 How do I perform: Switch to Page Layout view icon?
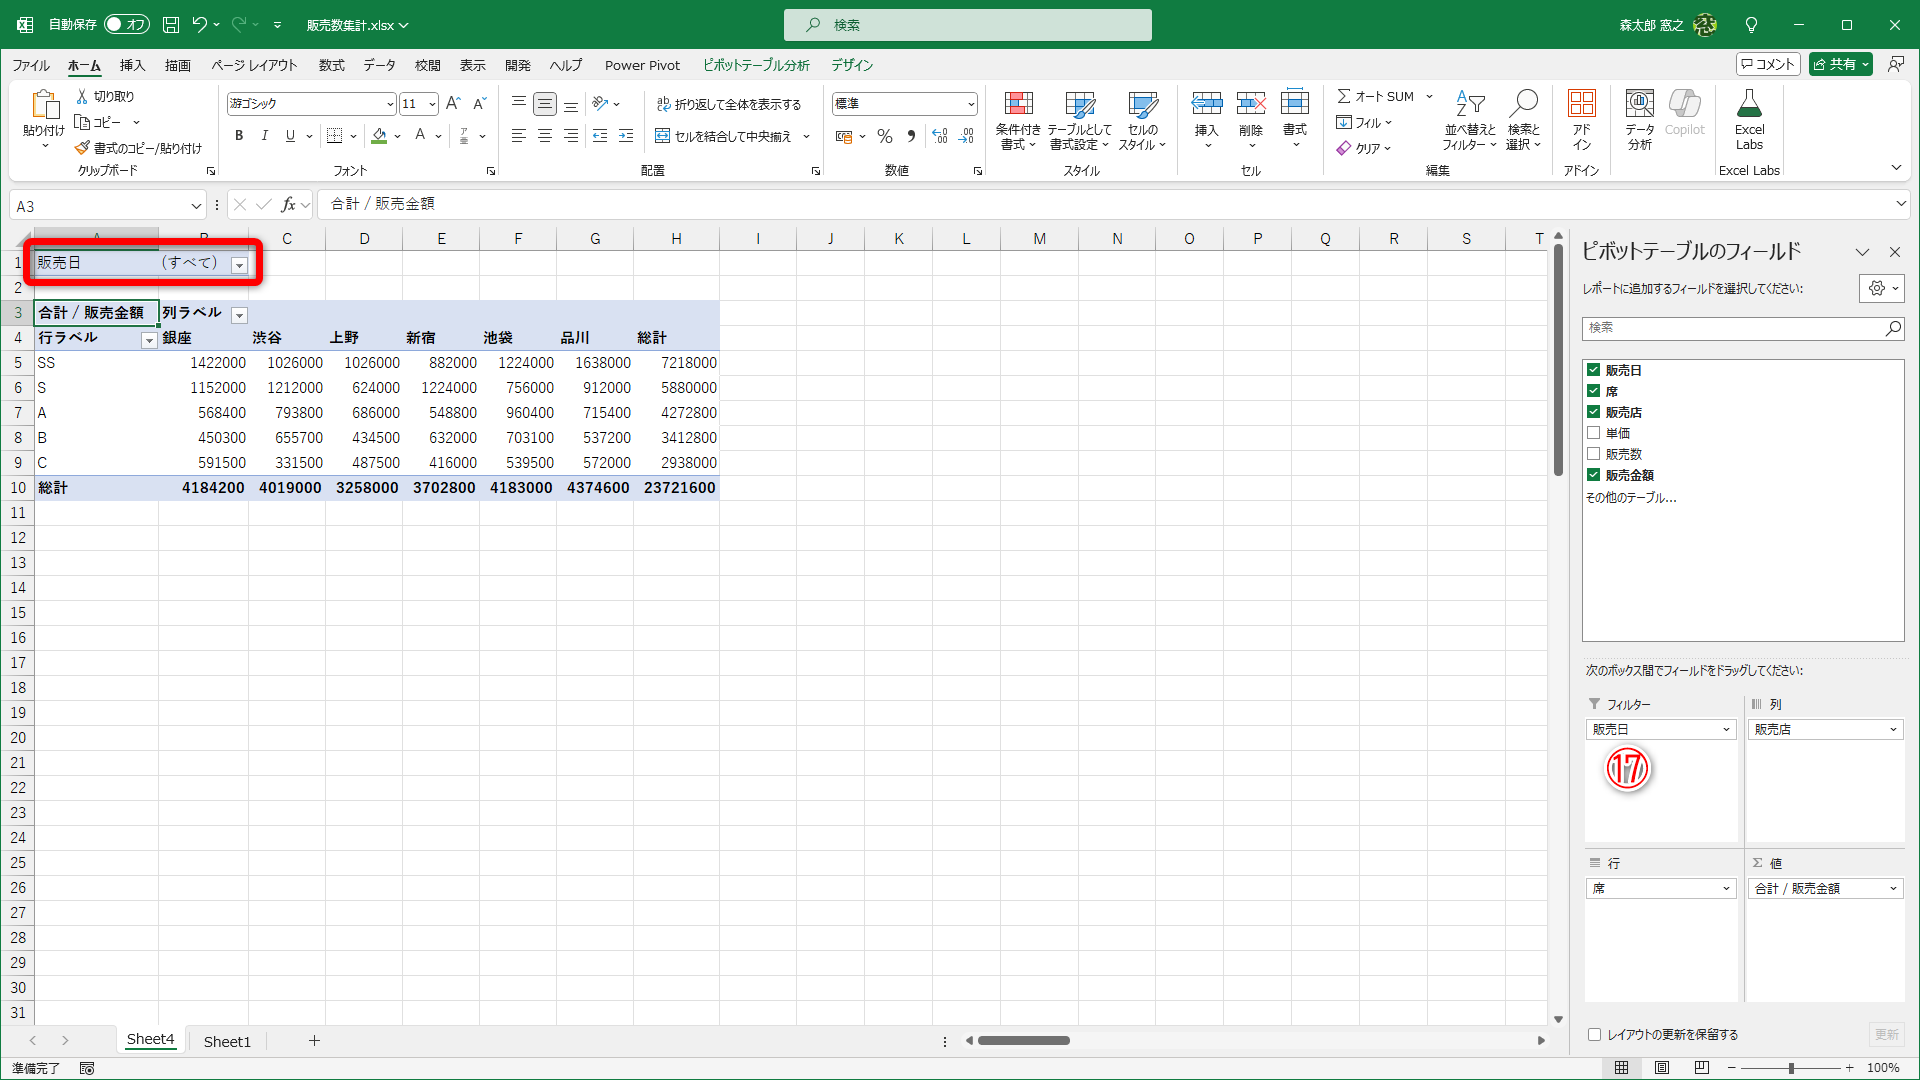pyautogui.click(x=1662, y=1068)
